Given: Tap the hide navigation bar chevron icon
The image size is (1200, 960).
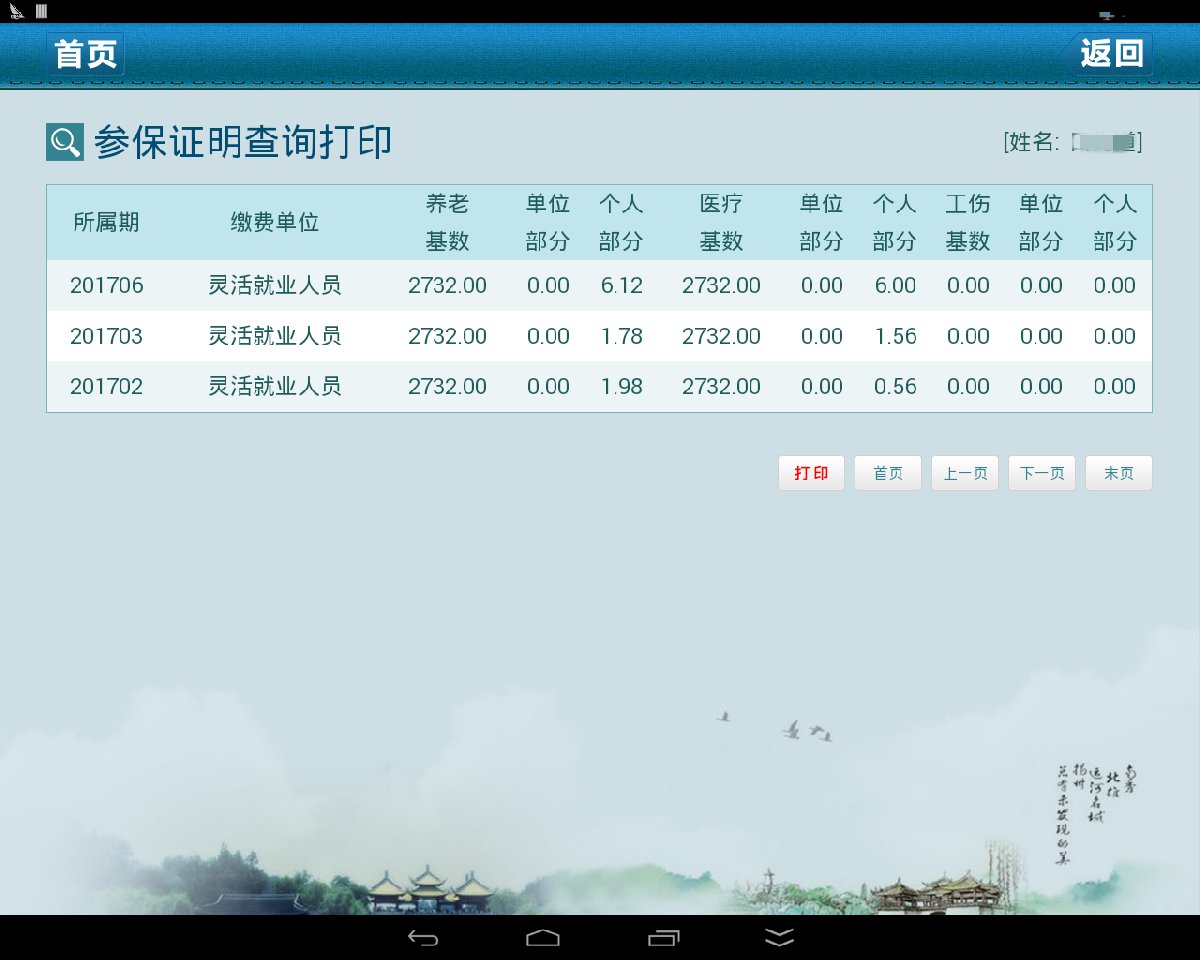Looking at the screenshot, I should (780, 938).
